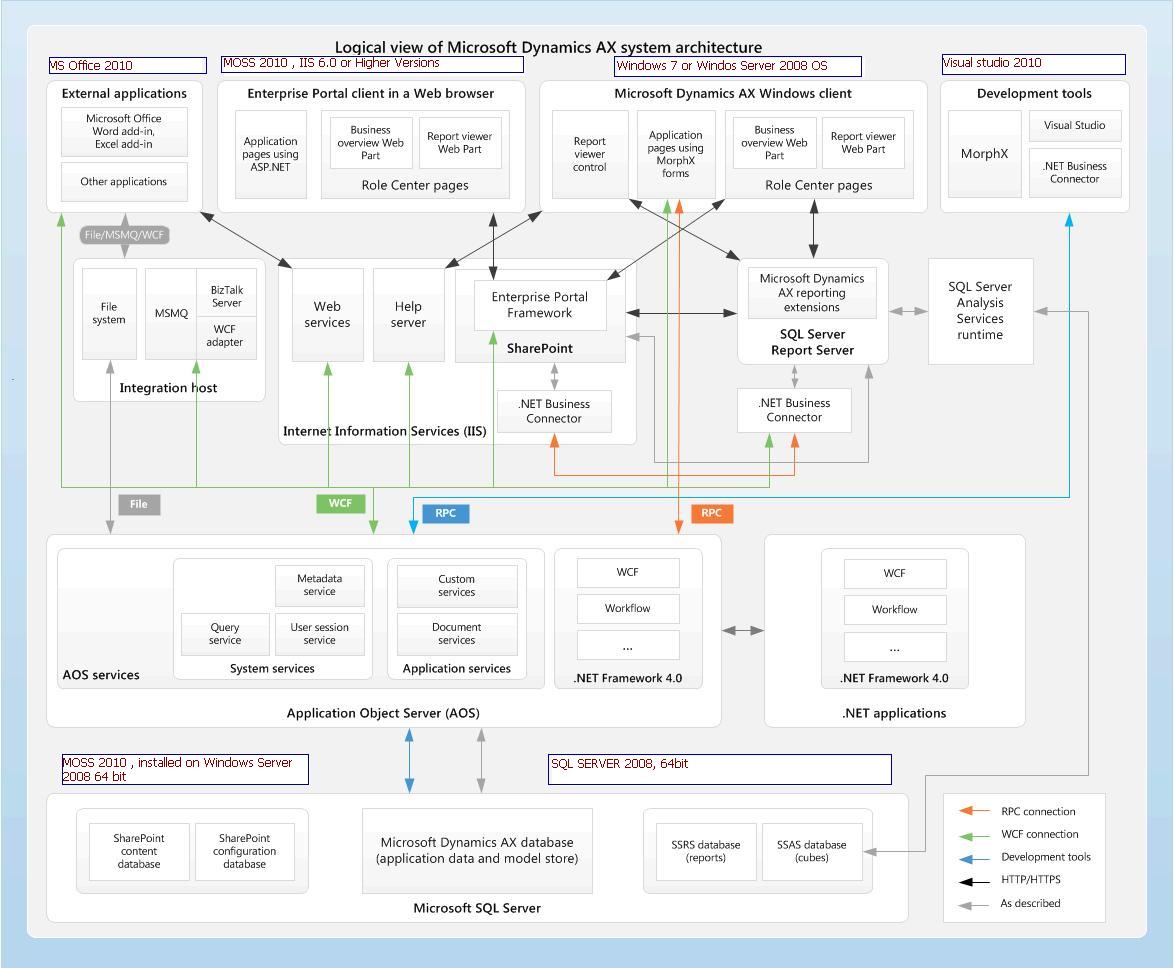
Task: Click the orange 'RPC' connection label
Action: pyautogui.click(x=711, y=514)
